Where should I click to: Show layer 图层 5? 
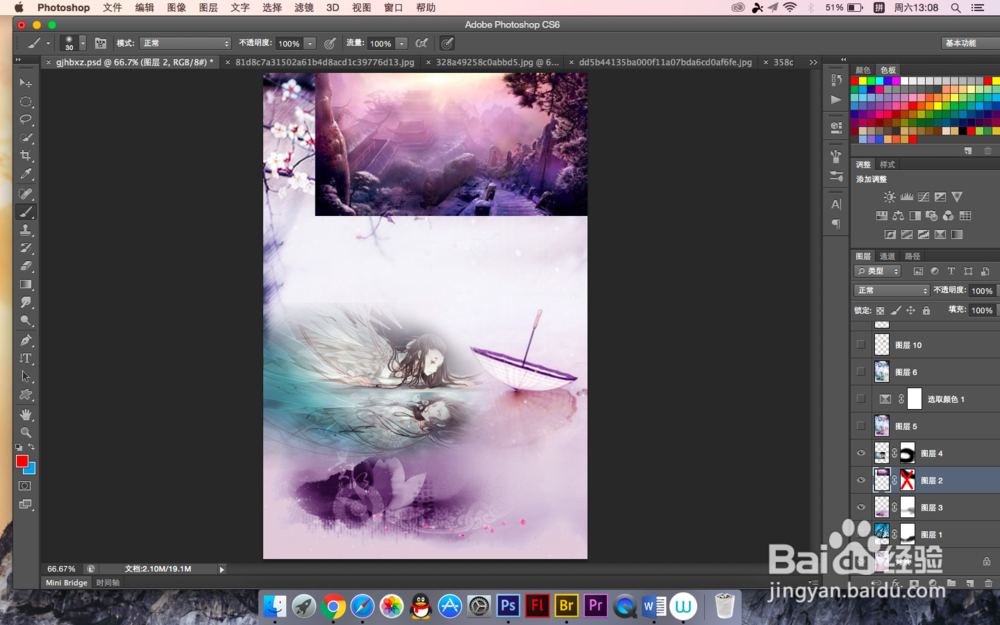(861, 426)
